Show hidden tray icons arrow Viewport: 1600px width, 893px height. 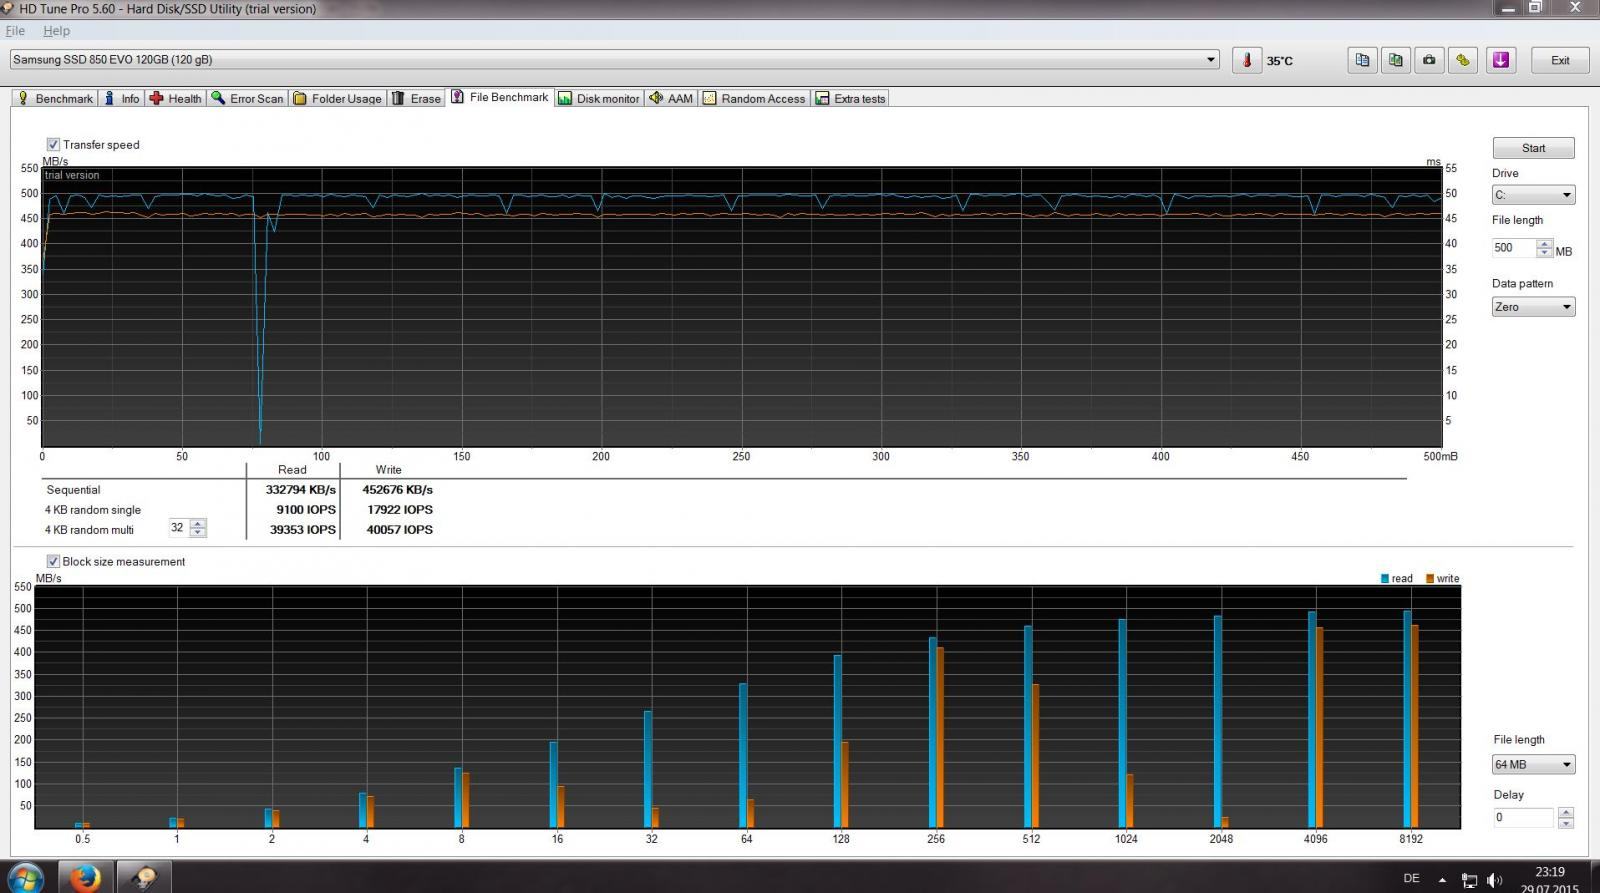pyautogui.click(x=1442, y=880)
